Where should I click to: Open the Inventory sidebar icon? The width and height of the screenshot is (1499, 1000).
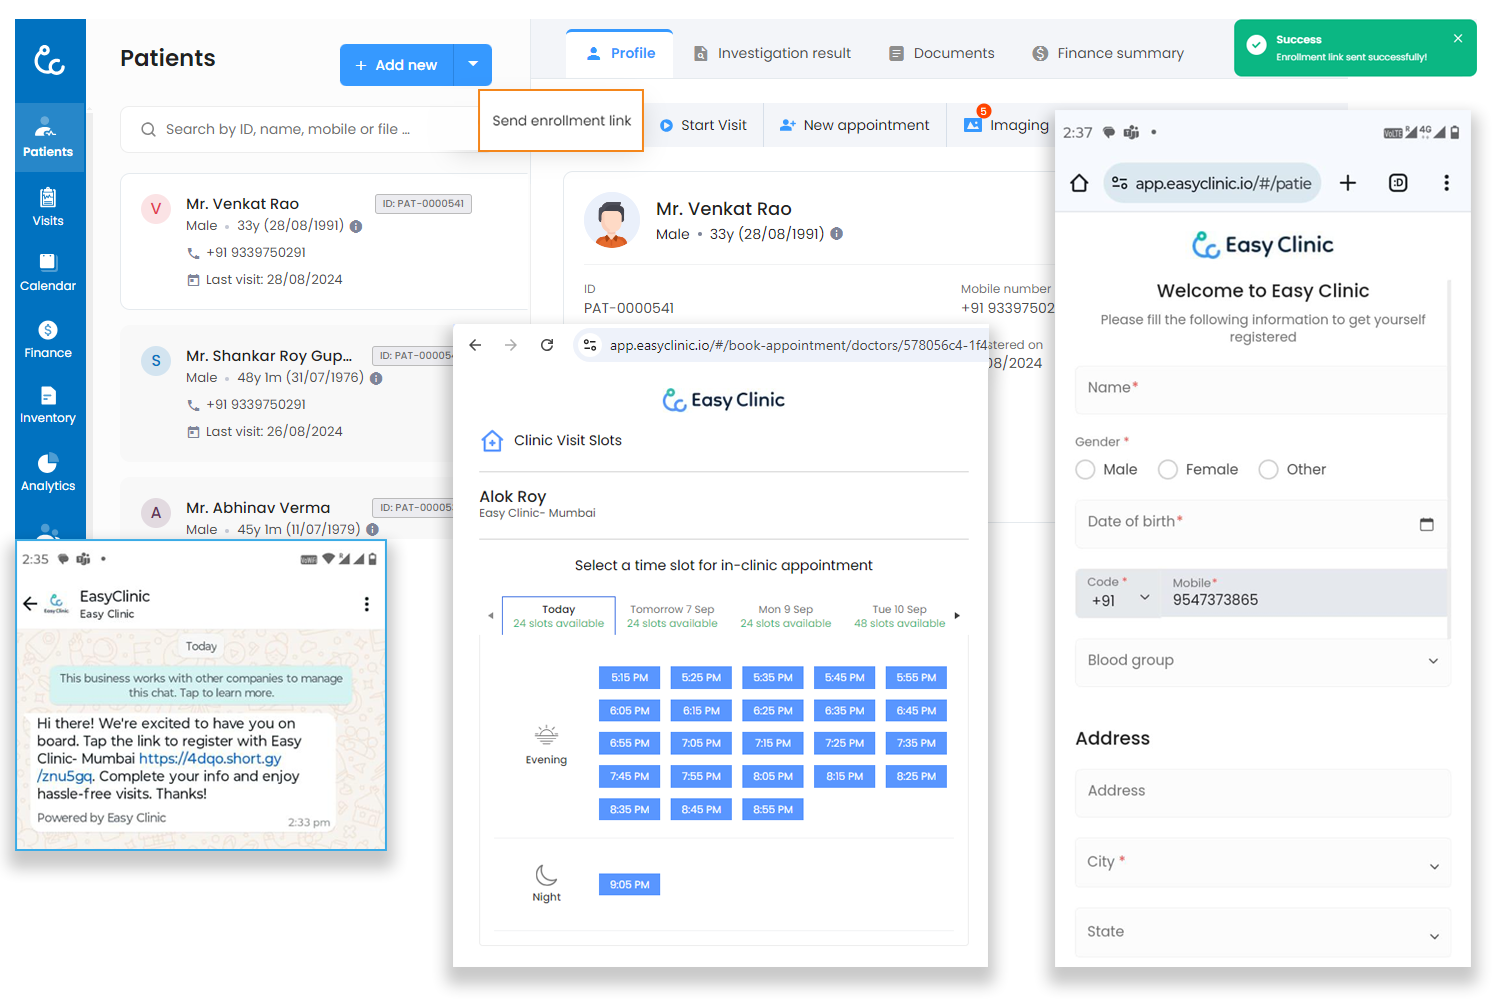coord(48,405)
